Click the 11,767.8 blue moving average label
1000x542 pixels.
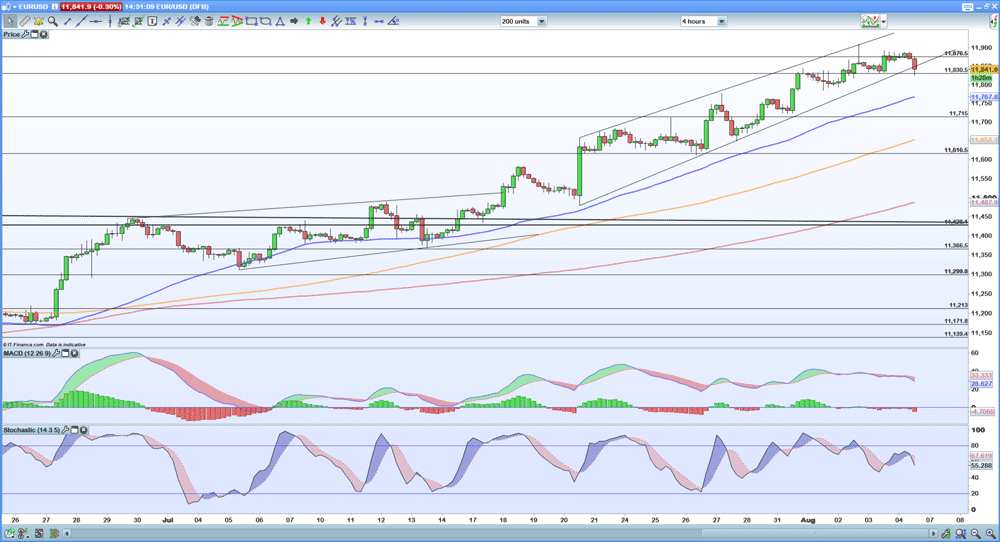pyautogui.click(x=984, y=98)
